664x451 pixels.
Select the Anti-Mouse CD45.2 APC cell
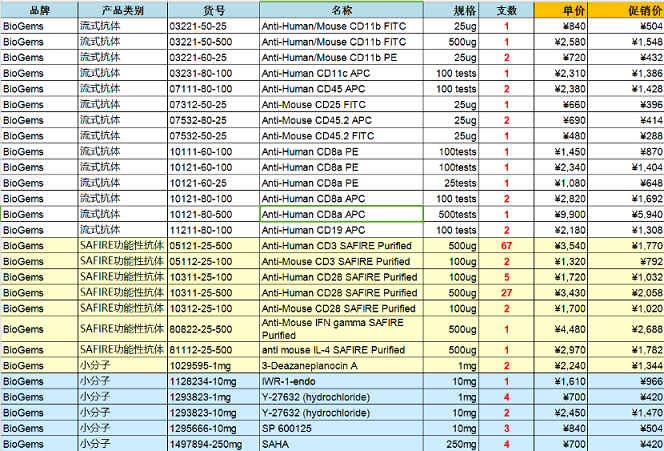tap(341, 120)
